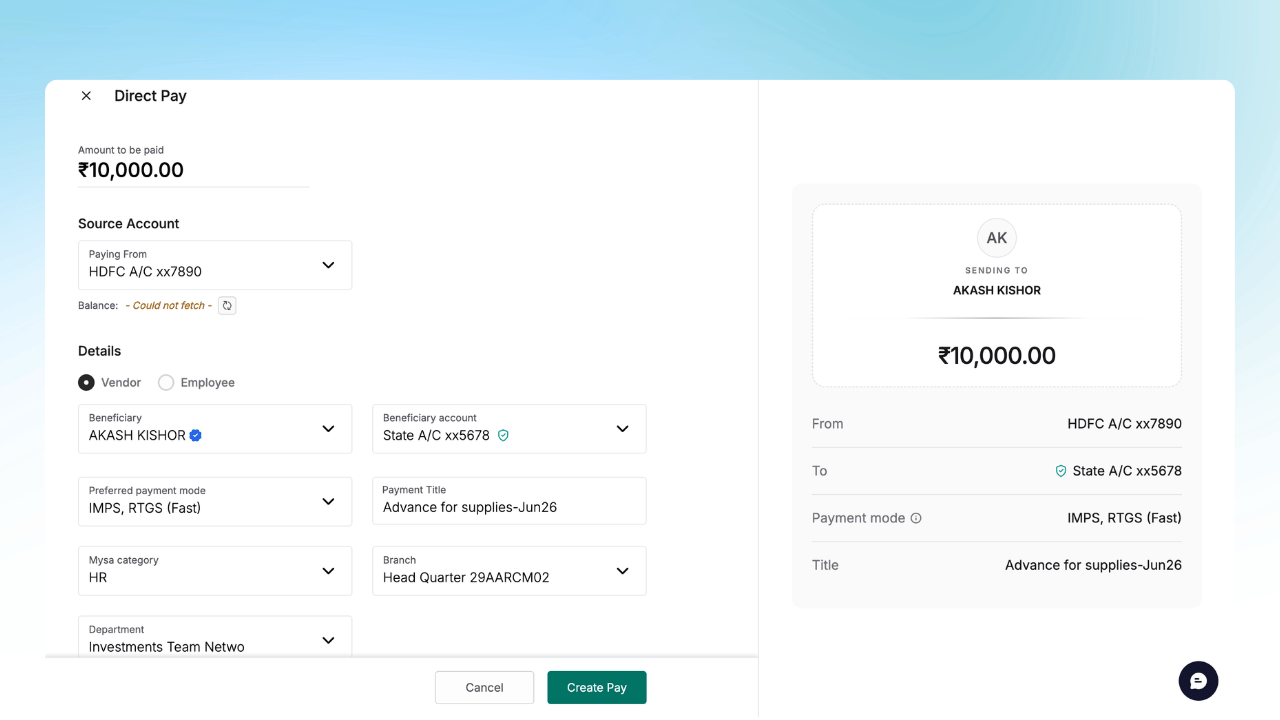The image size is (1280, 720).
Task: Click shield icon in Beneficiary account field
Action: click(x=503, y=435)
